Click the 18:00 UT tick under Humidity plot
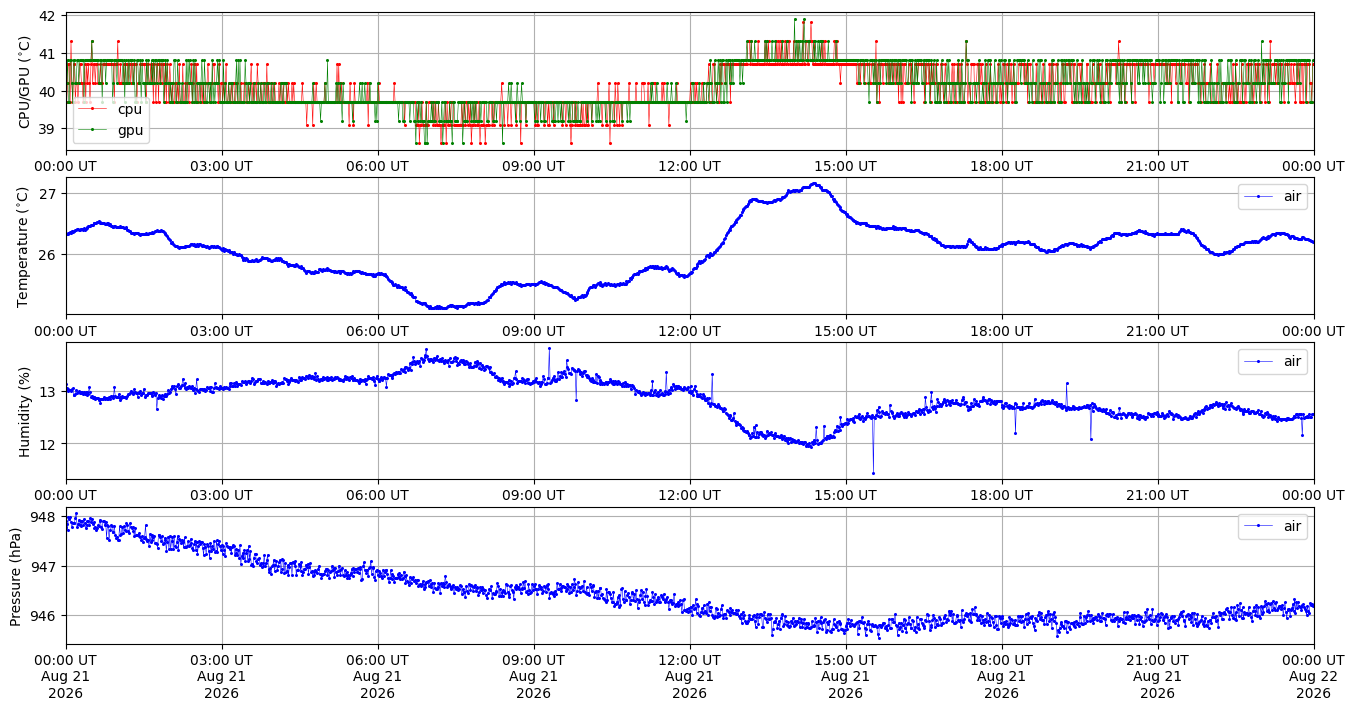 coord(1002,496)
